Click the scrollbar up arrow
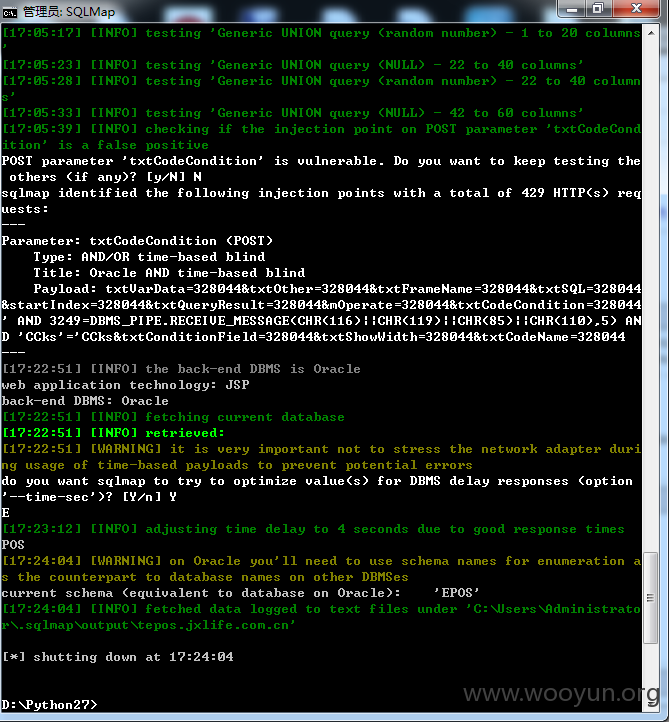Screen dimensions: 669x722 pos(651,34)
